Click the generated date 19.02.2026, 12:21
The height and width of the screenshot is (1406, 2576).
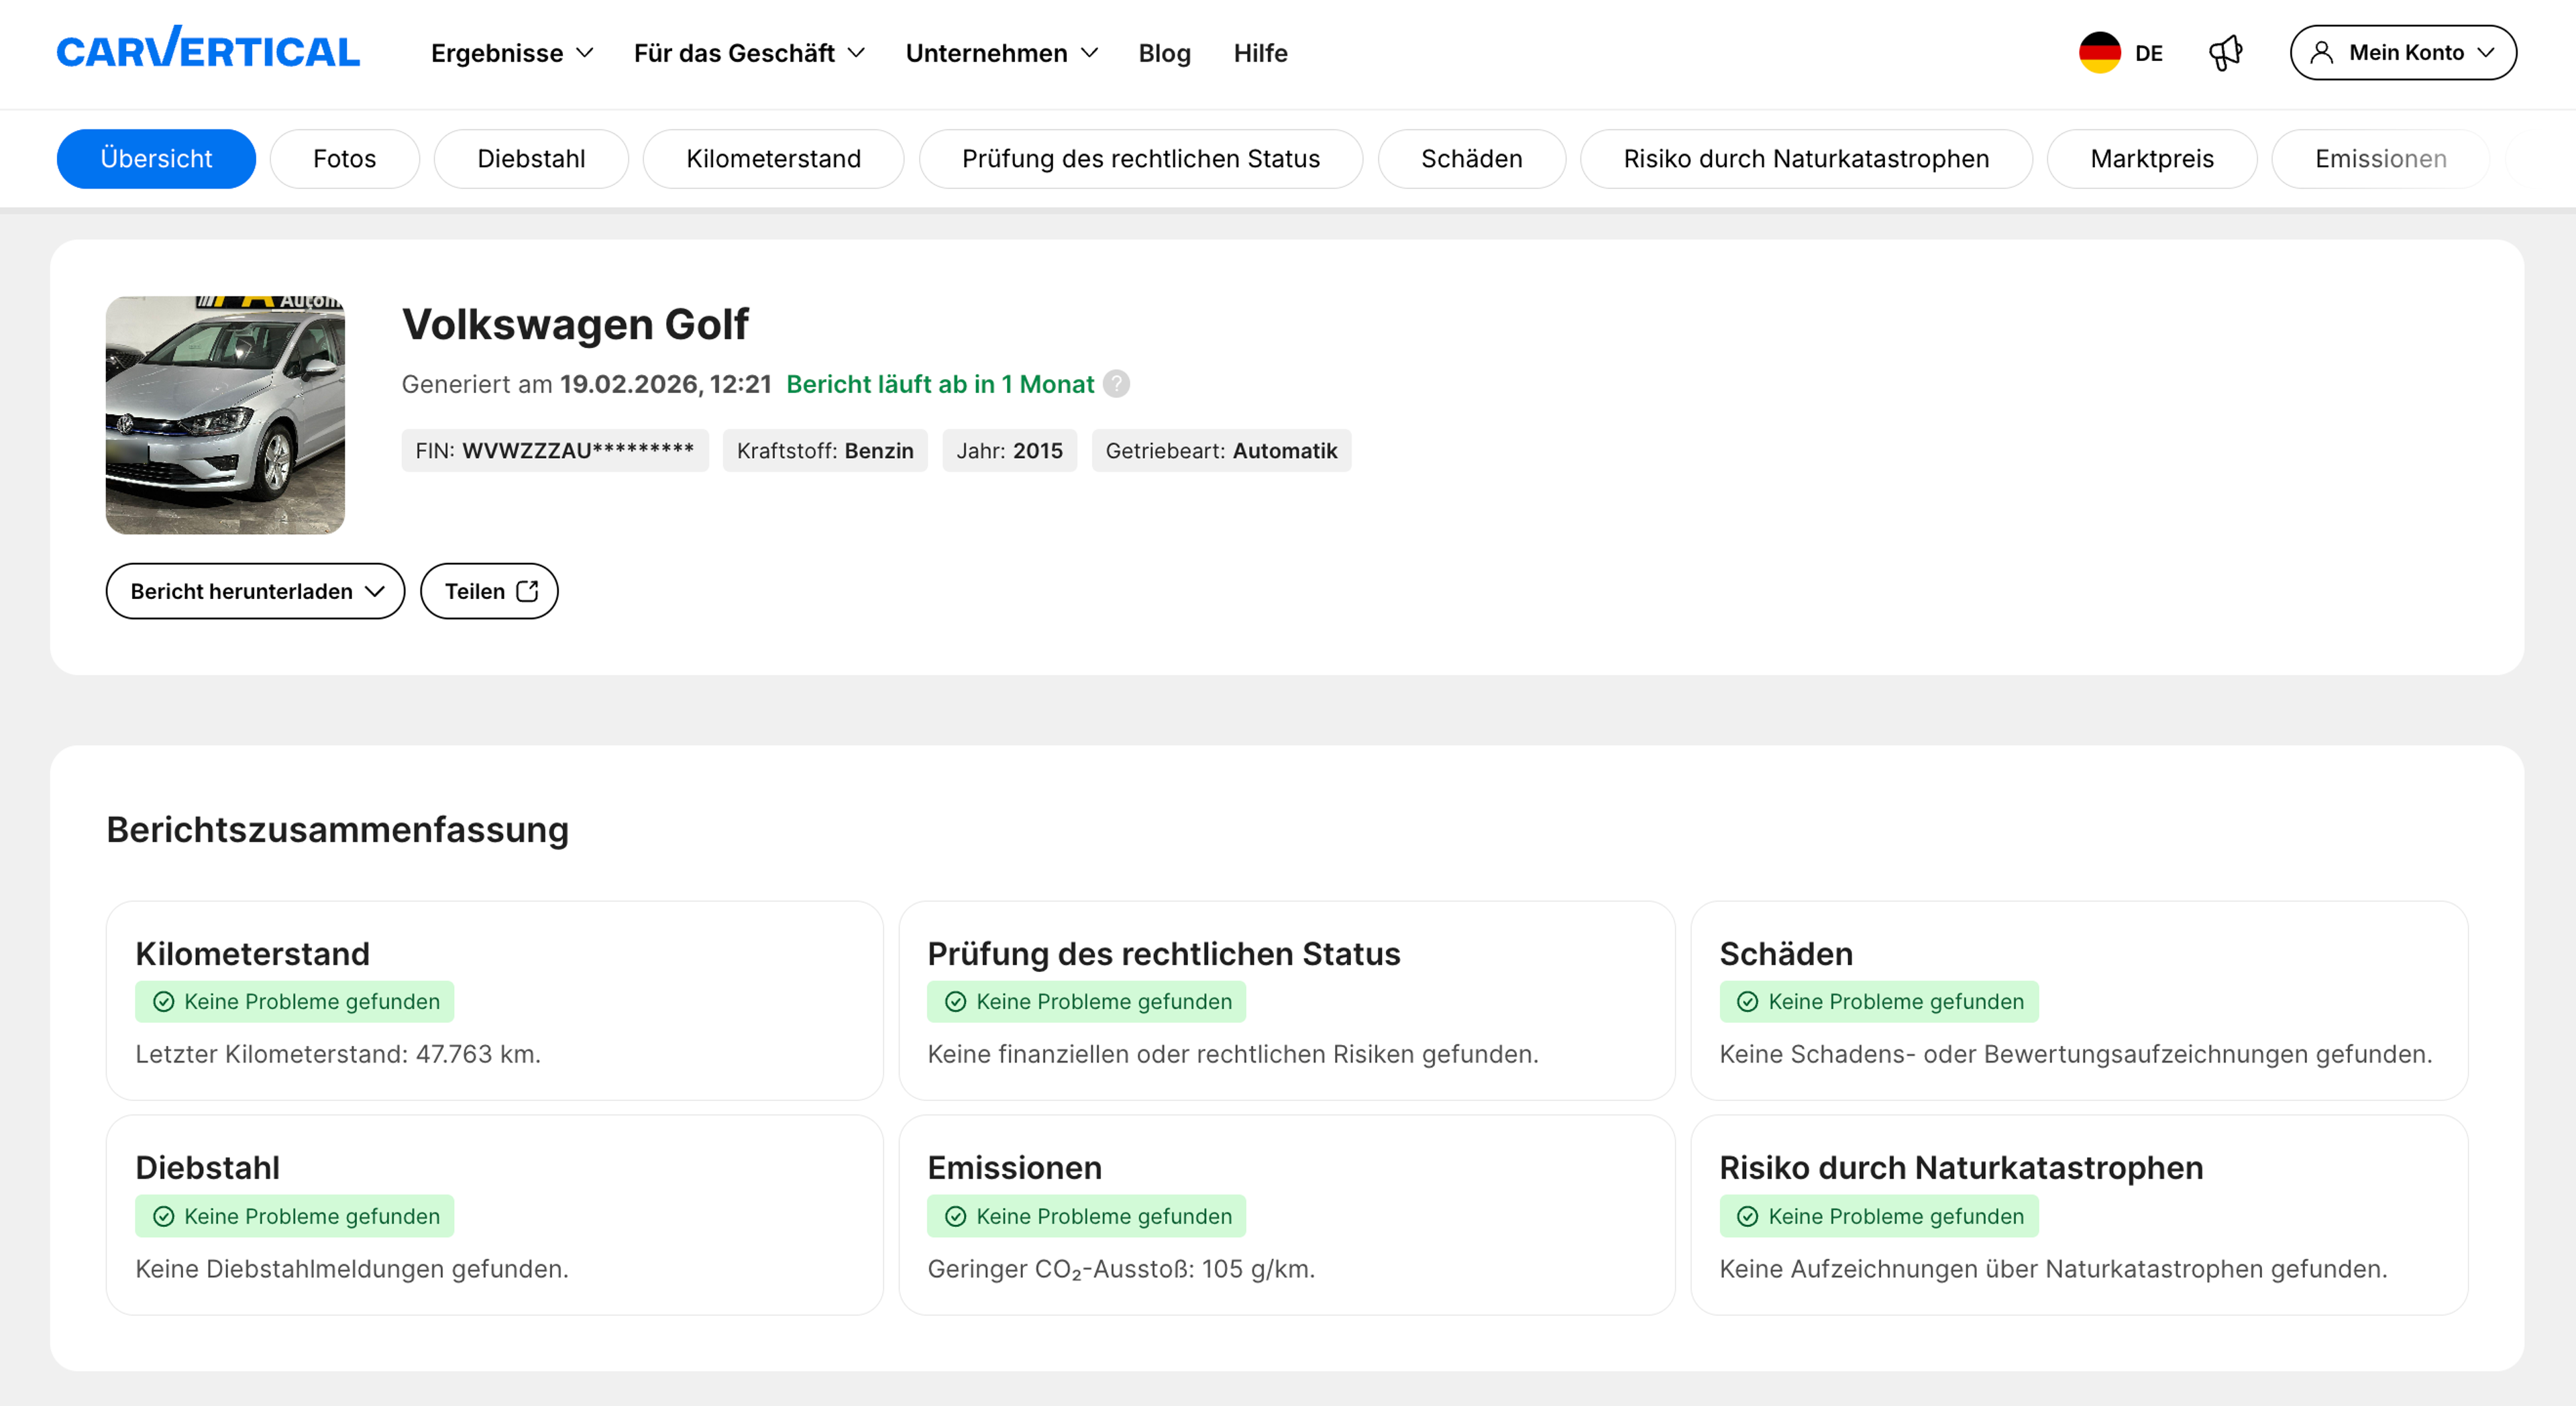click(x=666, y=384)
